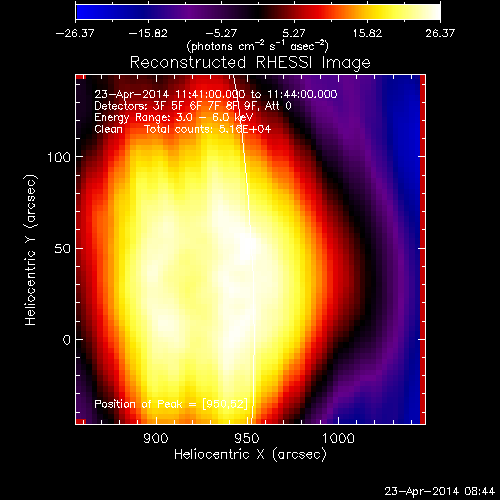The height and width of the screenshot is (500, 500).
Task: Click the '-15.82' colorbar label
Action: [x=148, y=33]
